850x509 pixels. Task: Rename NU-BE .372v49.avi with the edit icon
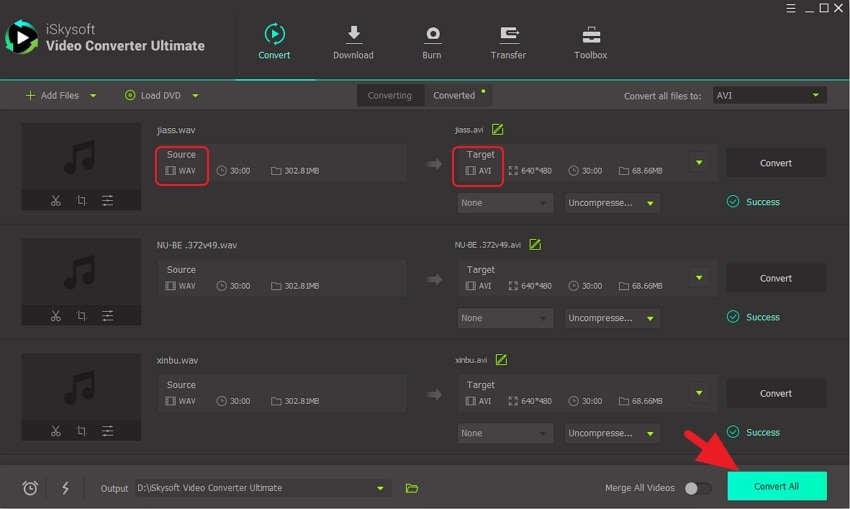click(x=535, y=244)
